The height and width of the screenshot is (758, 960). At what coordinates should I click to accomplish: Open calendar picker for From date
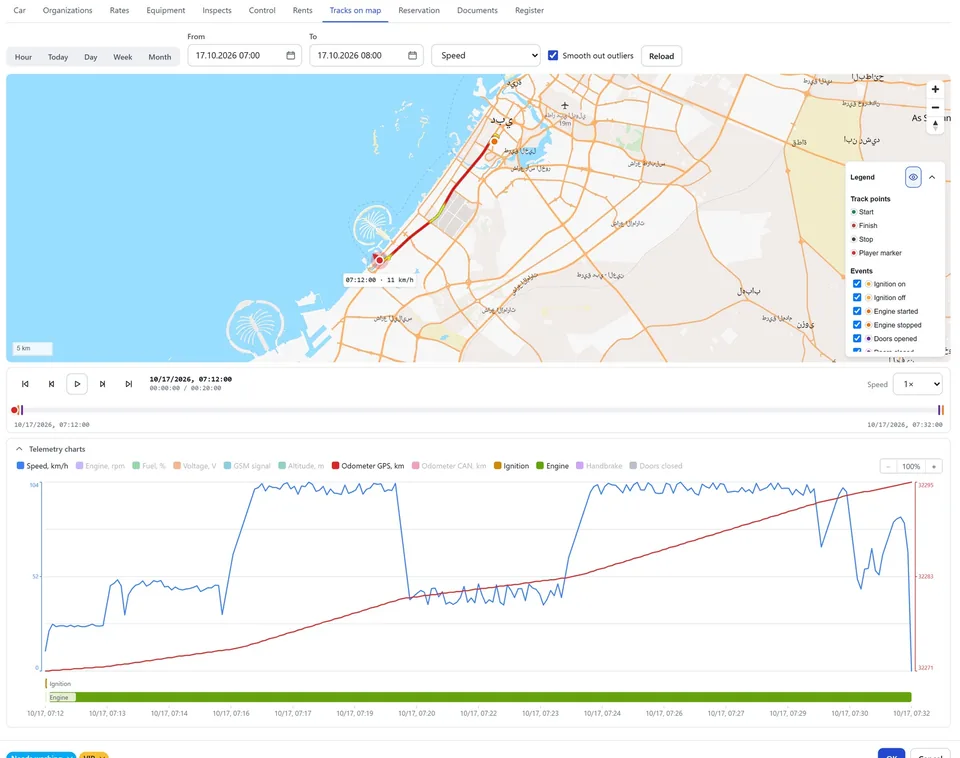290,56
